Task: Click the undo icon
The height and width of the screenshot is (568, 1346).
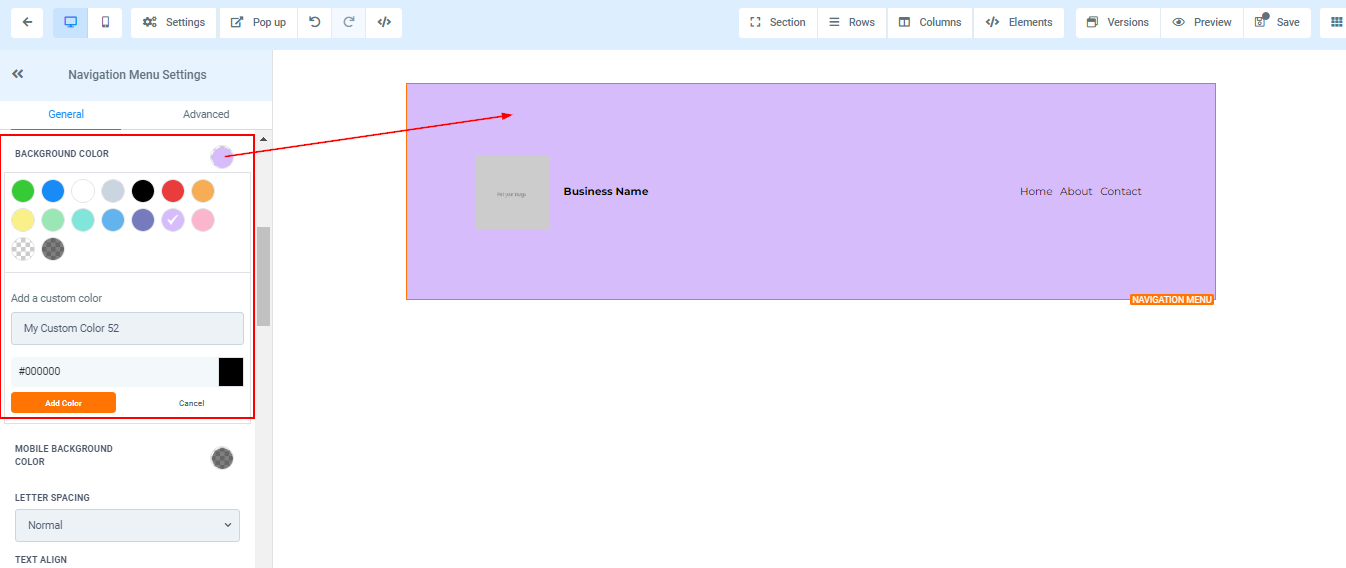Action: click(315, 22)
